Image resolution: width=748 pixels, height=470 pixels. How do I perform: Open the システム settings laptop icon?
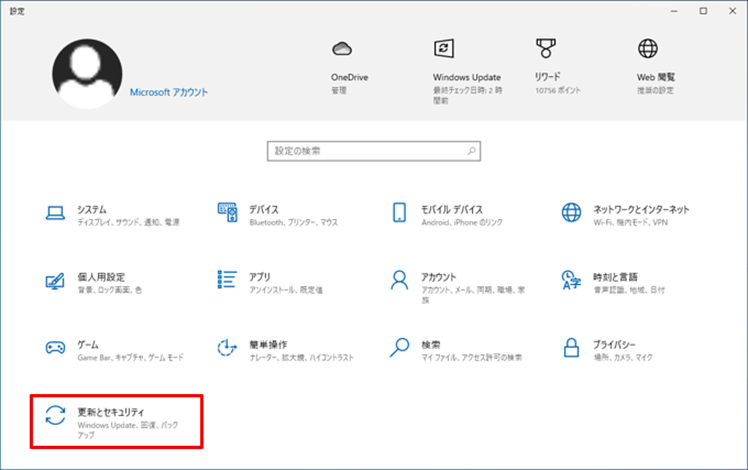coord(55,213)
